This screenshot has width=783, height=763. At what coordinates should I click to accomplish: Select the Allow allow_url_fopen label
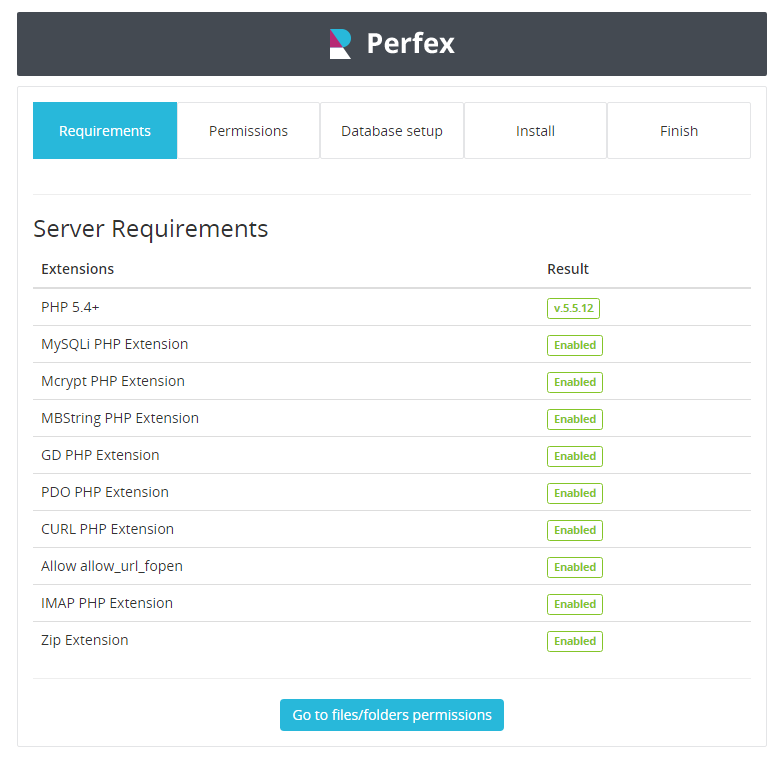pos(112,566)
